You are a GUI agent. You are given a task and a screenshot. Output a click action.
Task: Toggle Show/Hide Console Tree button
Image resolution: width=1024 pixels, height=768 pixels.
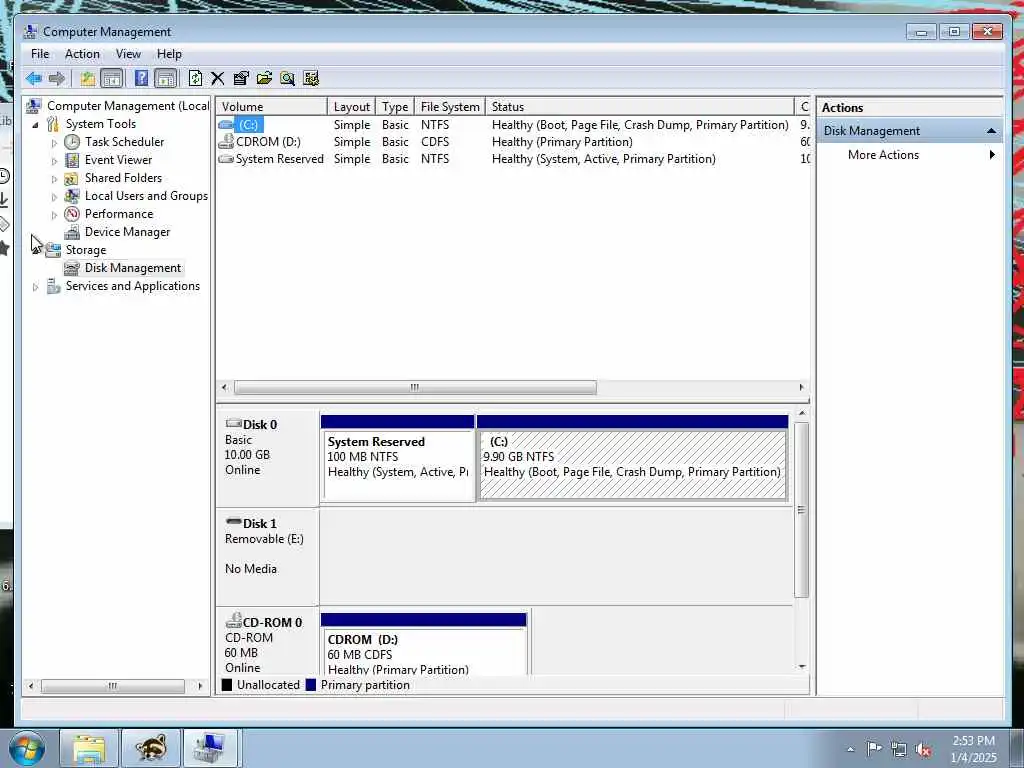112,79
